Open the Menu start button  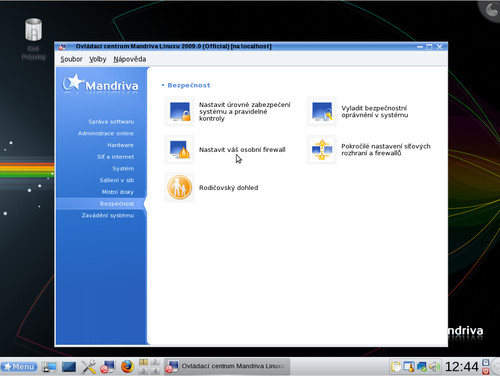coord(19,367)
